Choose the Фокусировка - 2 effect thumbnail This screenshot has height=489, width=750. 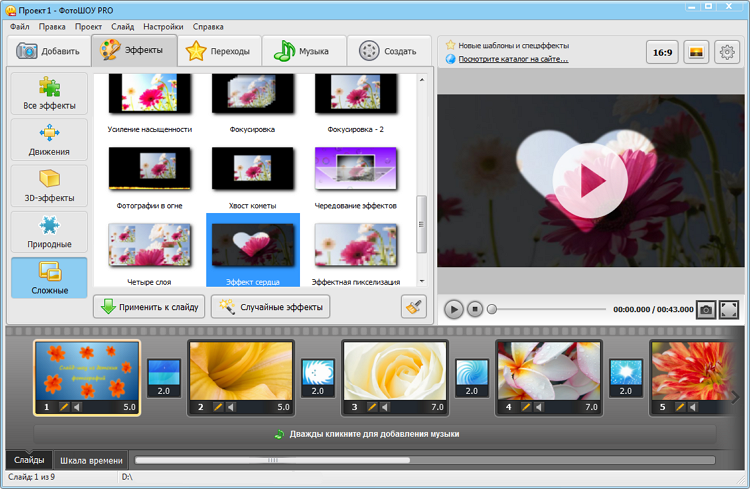pyautogui.click(x=355, y=94)
